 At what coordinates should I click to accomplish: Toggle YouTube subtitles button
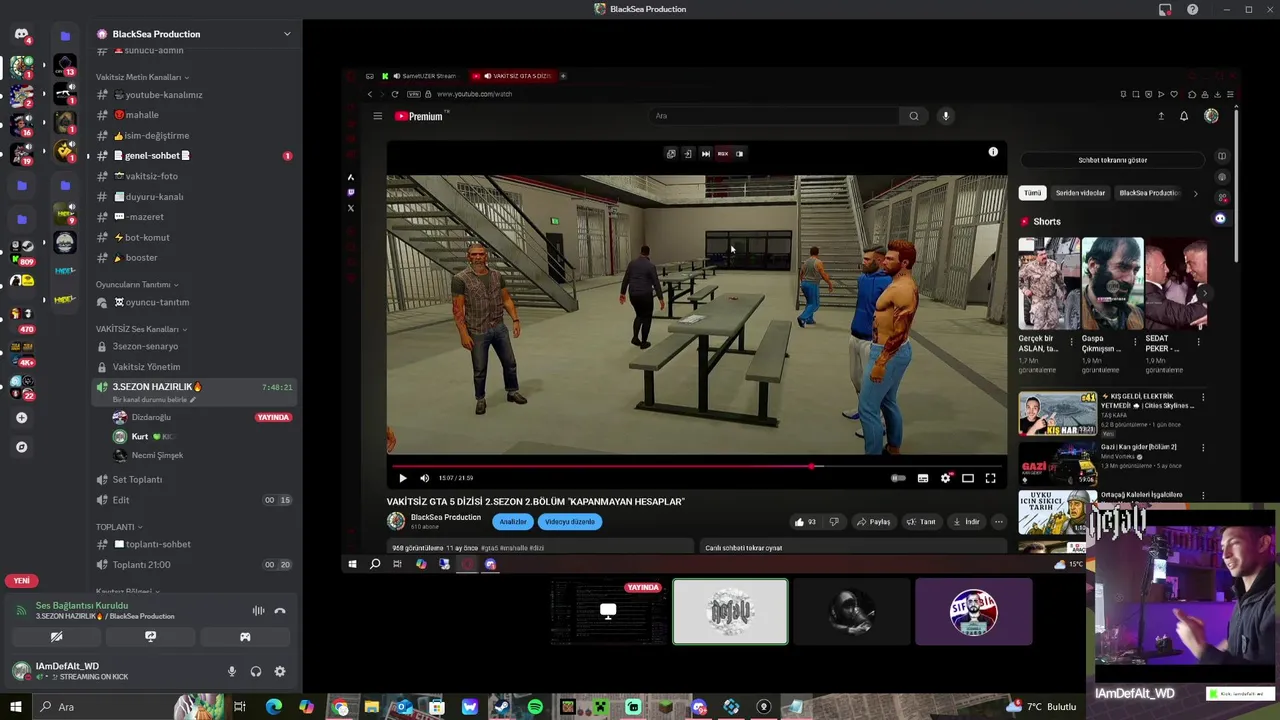(x=922, y=478)
